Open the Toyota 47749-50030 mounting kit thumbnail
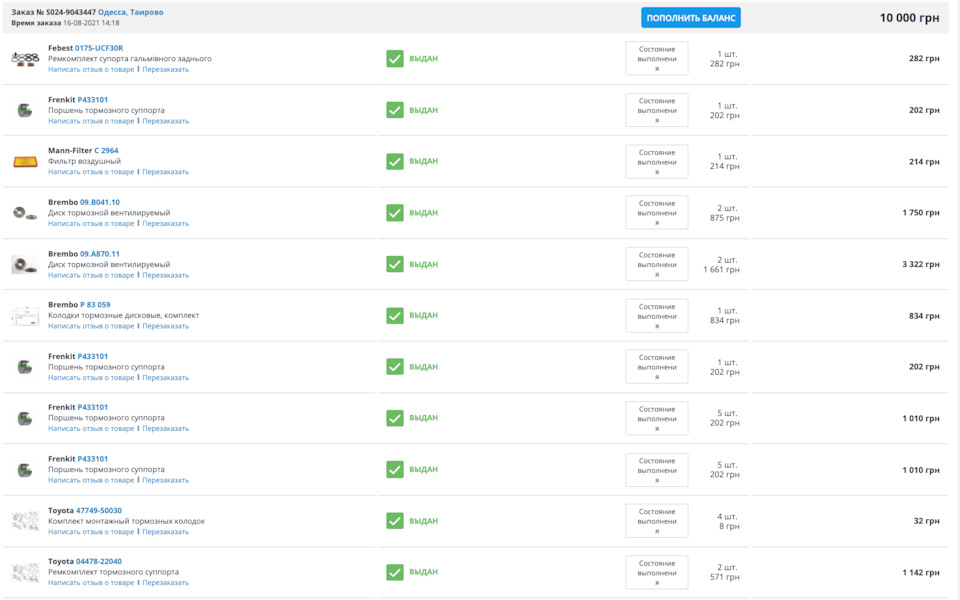 [x=25, y=521]
